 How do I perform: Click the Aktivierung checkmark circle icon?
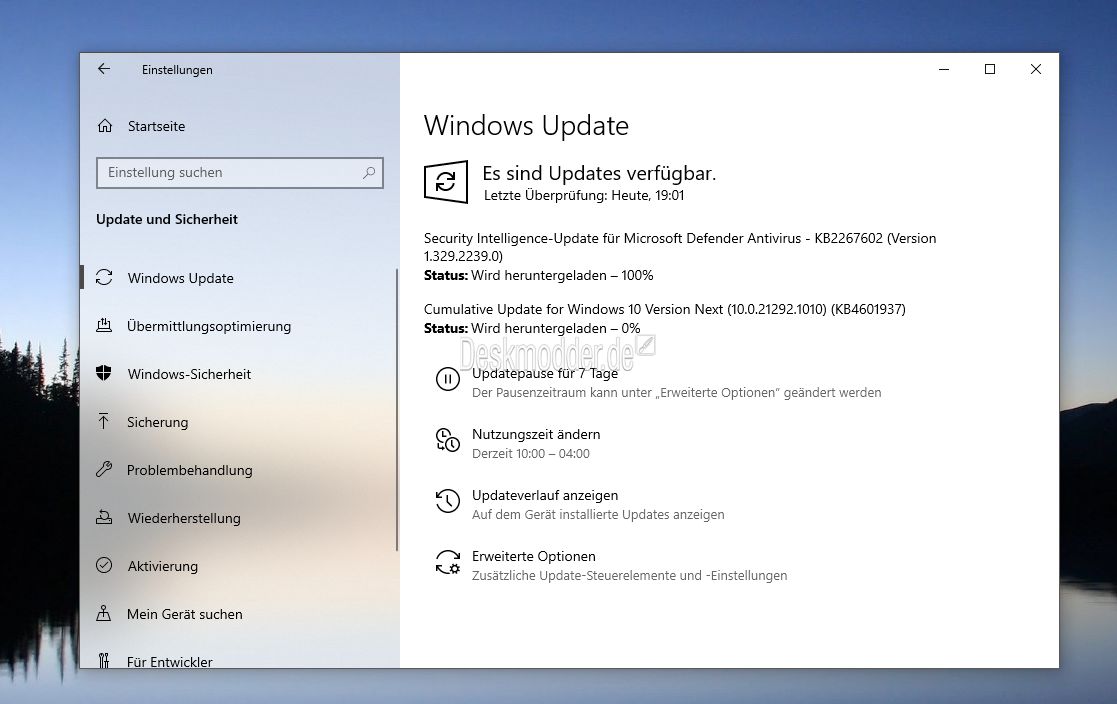[x=104, y=565]
